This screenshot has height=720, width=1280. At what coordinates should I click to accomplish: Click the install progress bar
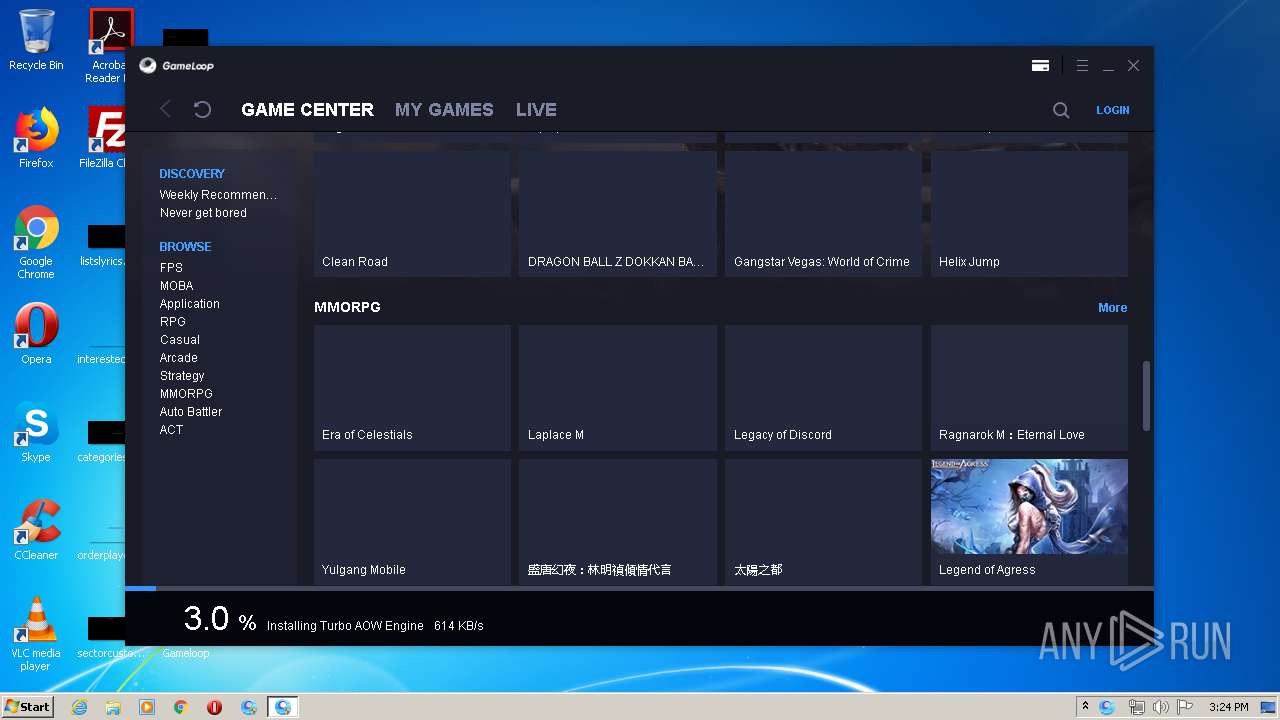[639, 588]
